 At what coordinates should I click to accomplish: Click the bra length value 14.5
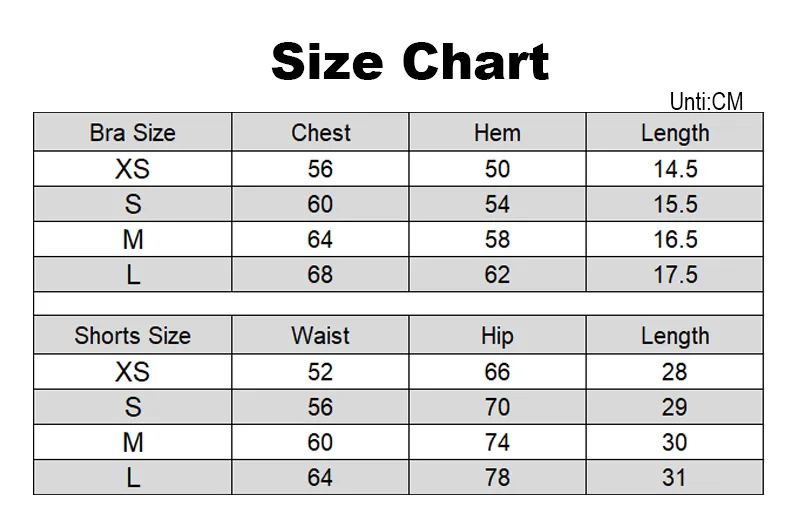(x=675, y=169)
